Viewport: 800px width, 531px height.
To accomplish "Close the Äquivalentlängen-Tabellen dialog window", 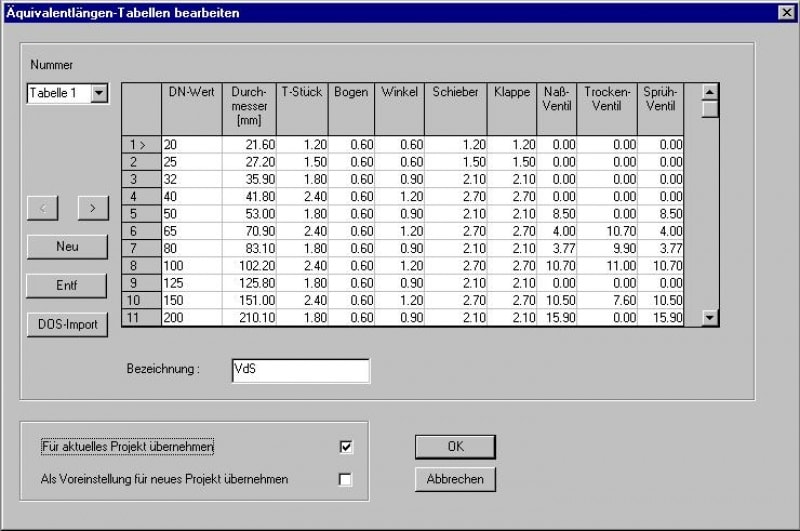I will 785,12.
